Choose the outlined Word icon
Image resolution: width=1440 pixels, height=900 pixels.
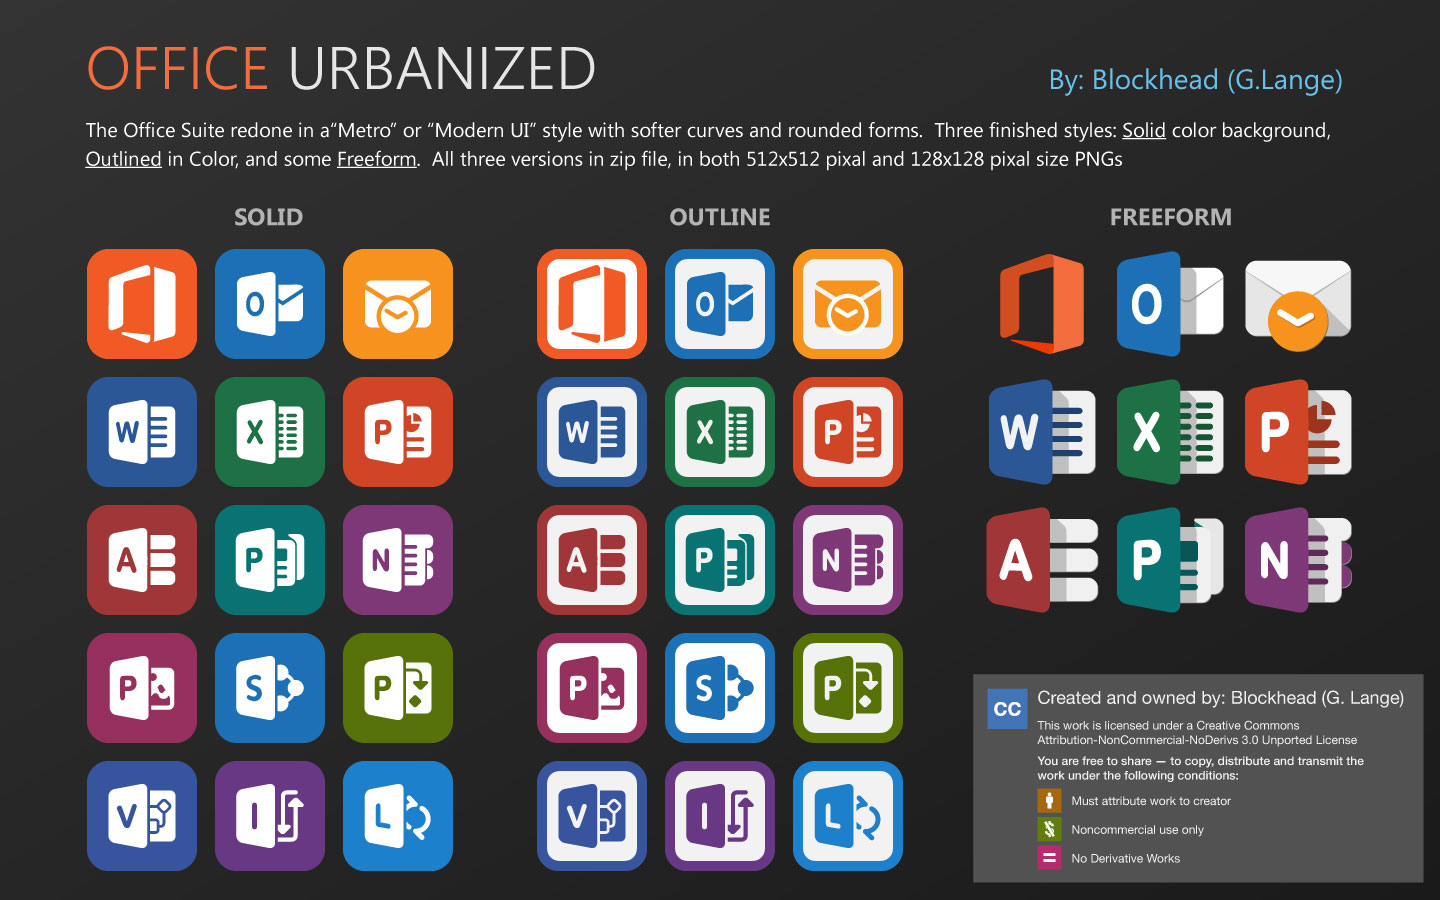[x=592, y=432]
